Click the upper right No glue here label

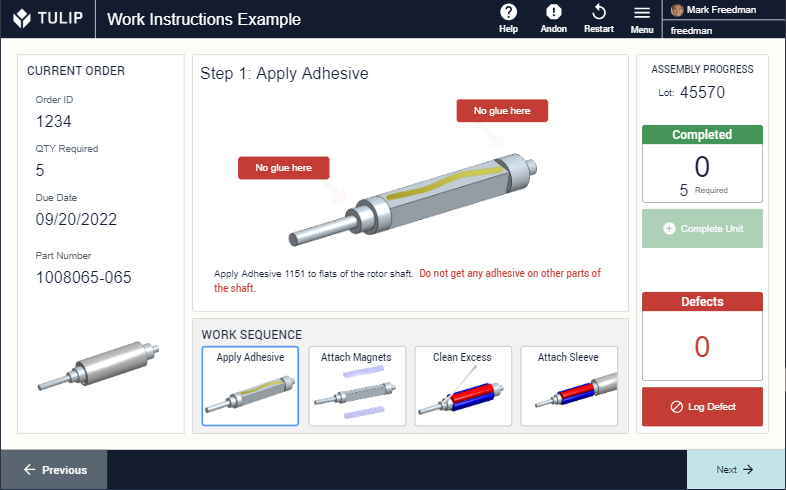click(502, 111)
